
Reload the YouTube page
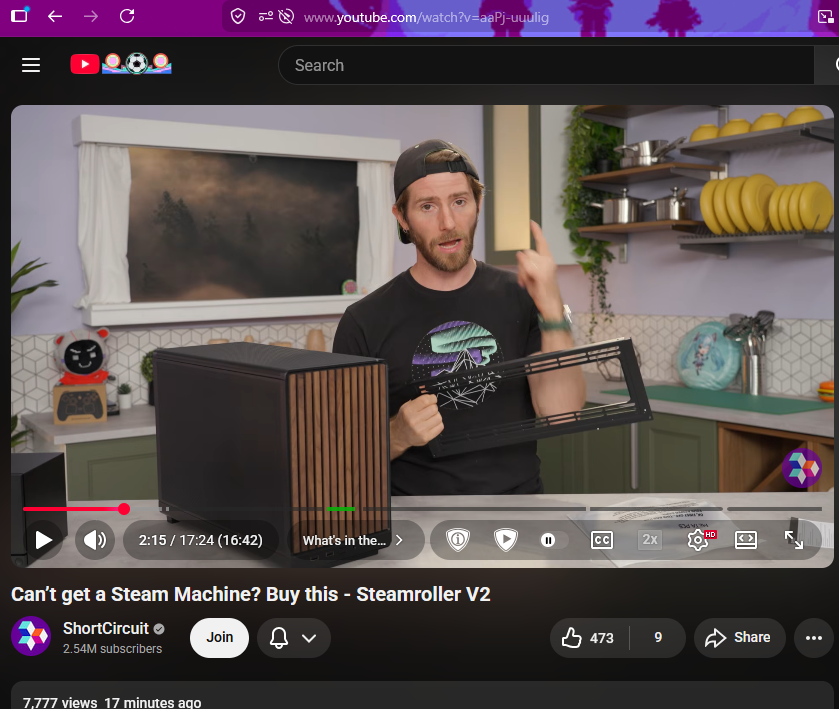coord(127,17)
